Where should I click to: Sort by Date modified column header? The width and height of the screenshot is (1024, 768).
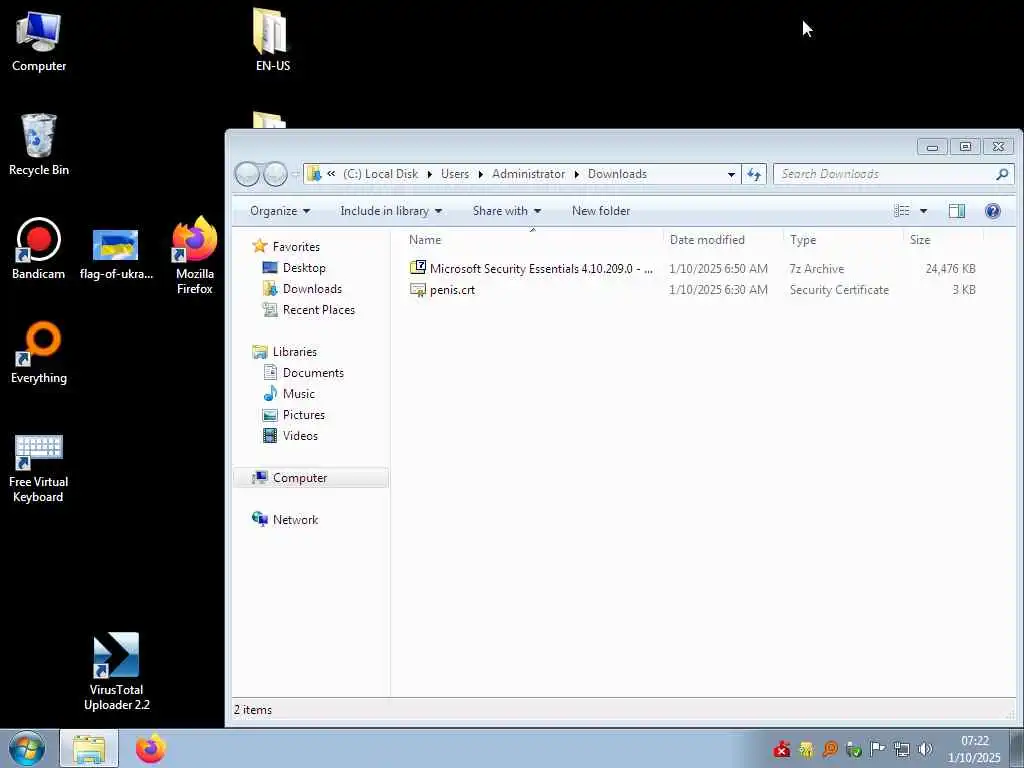pos(722,240)
